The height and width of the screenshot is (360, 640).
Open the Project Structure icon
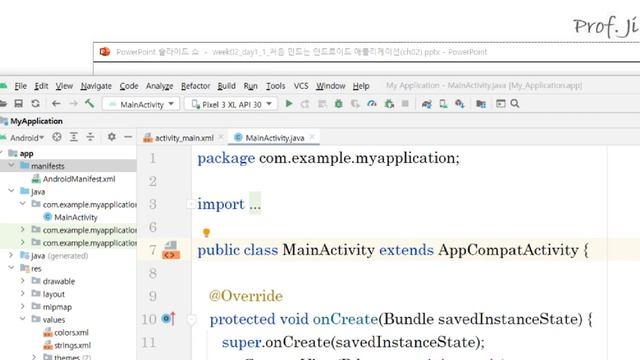[481, 104]
